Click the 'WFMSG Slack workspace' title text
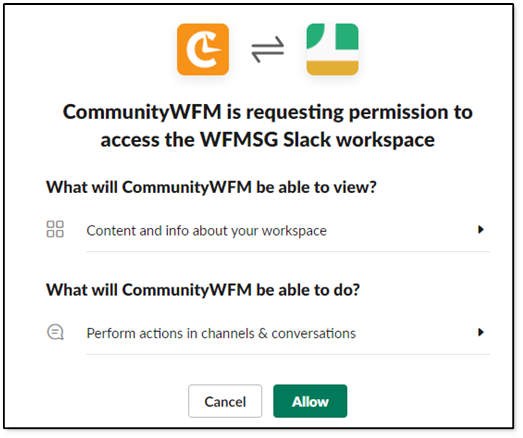 coord(317,139)
